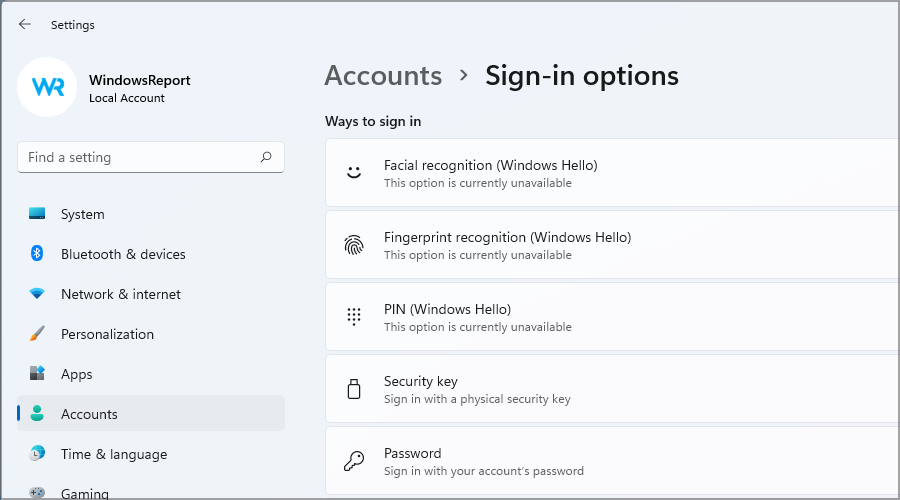Open the Apps settings category
The height and width of the screenshot is (500, 900).
pos(151,374)
